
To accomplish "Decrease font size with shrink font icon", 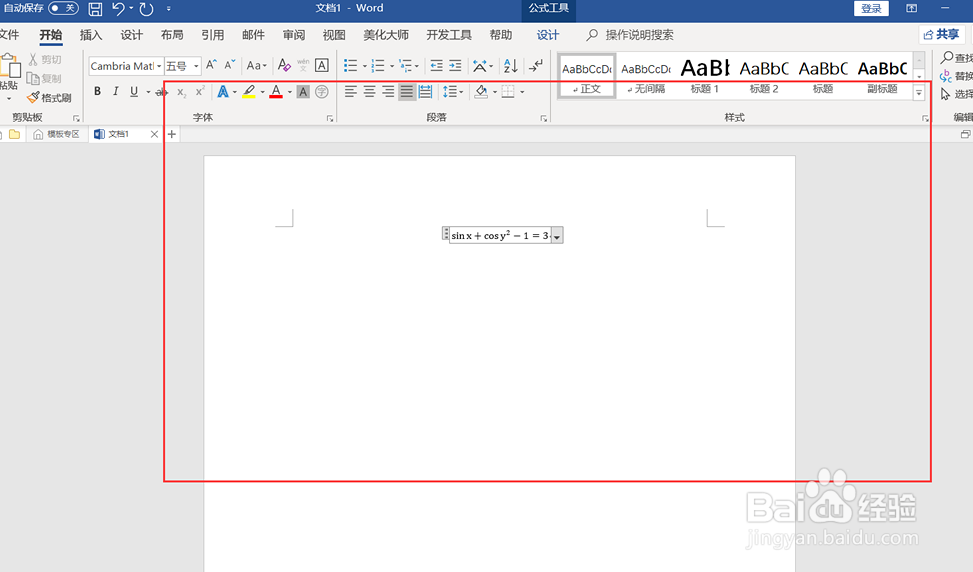I will (230, 65).
